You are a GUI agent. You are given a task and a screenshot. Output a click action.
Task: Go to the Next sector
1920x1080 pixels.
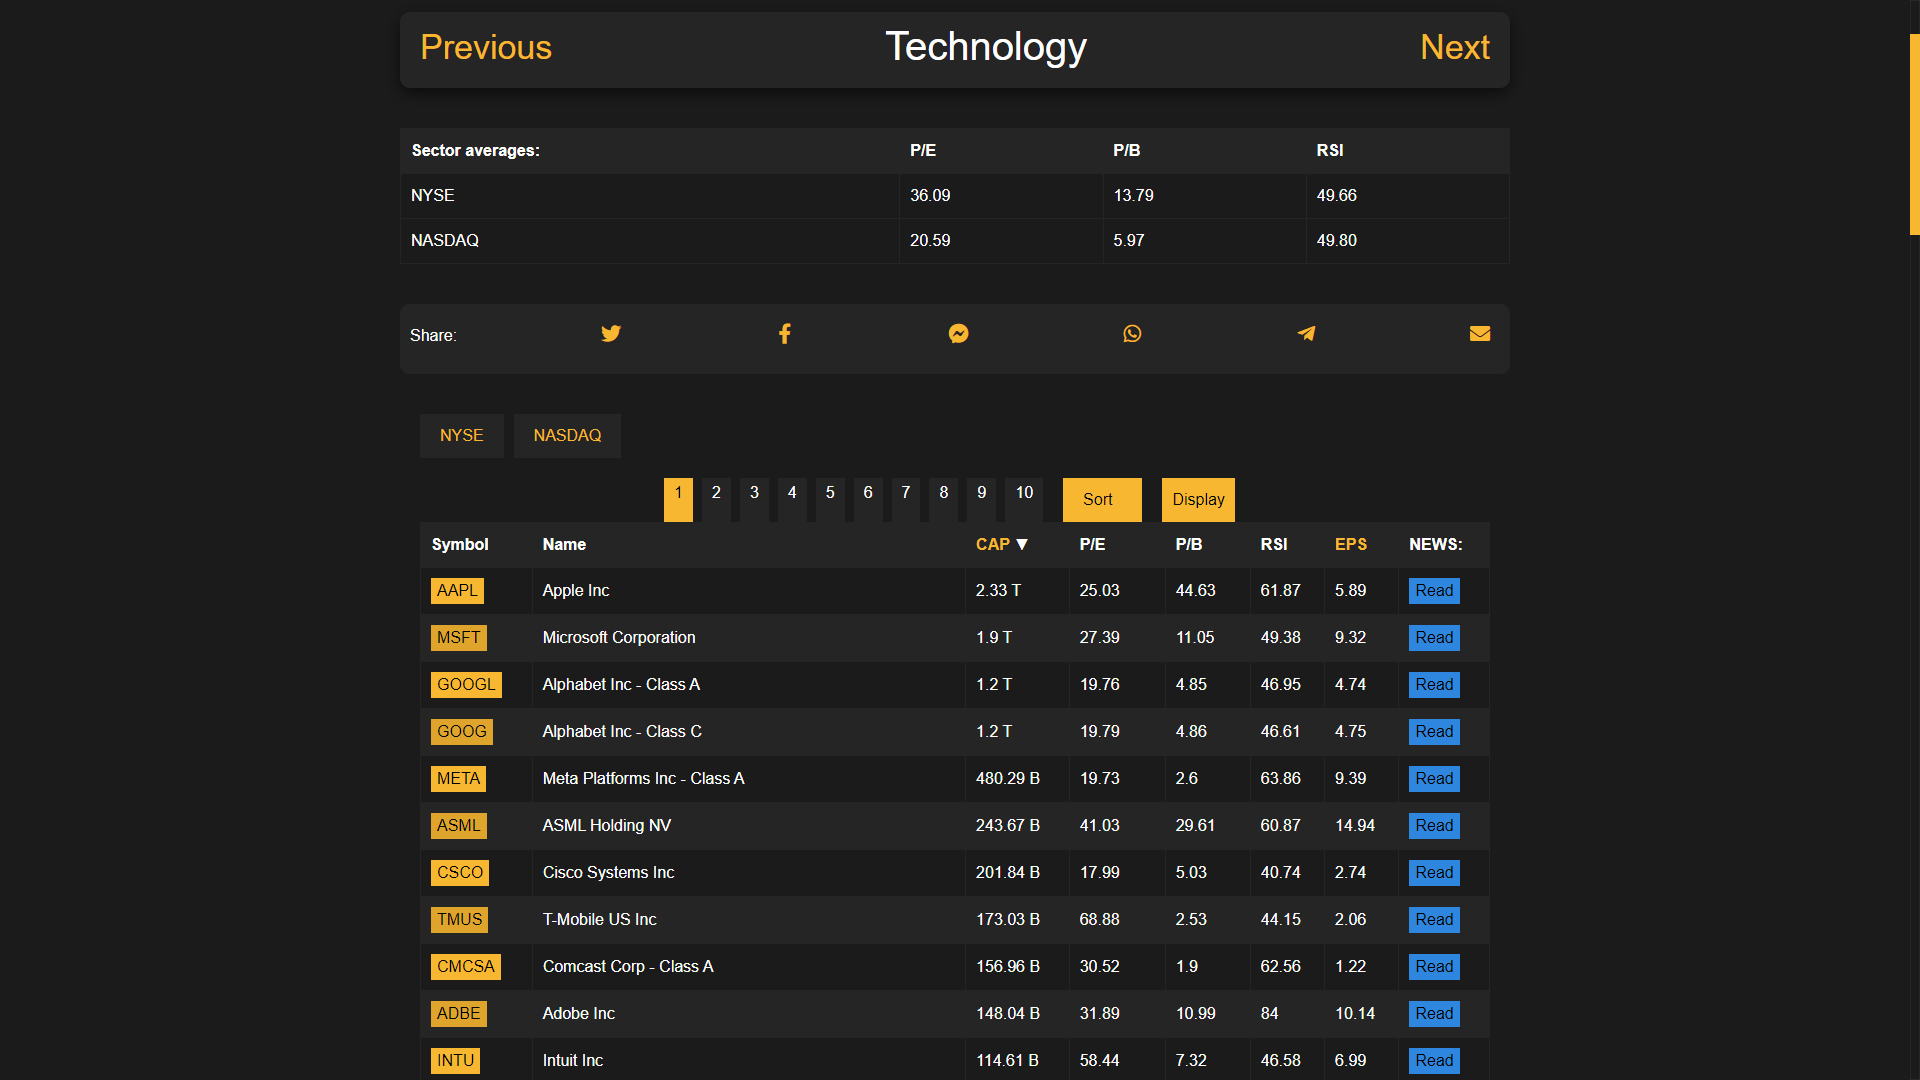(1454, 48)
